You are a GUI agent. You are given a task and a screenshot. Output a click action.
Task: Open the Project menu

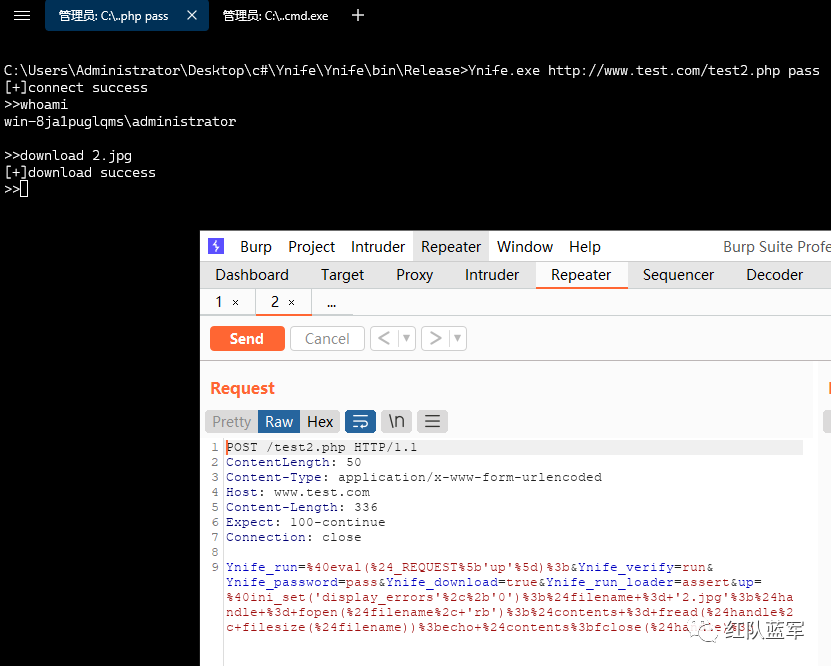click(x=311, y=247)
